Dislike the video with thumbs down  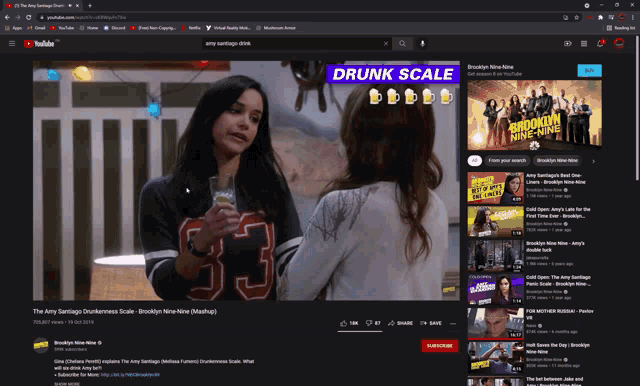(x=373, y=323)
